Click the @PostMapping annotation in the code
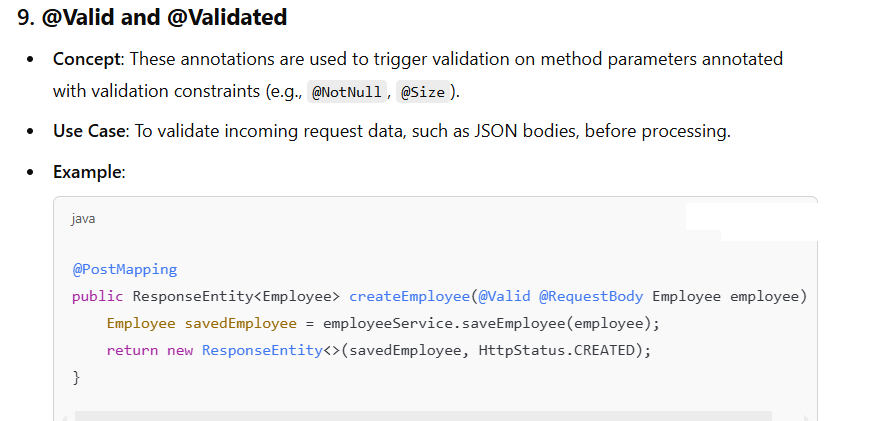Image resolution: width=883 pixels, height=421 pixels. click(124, 270)
